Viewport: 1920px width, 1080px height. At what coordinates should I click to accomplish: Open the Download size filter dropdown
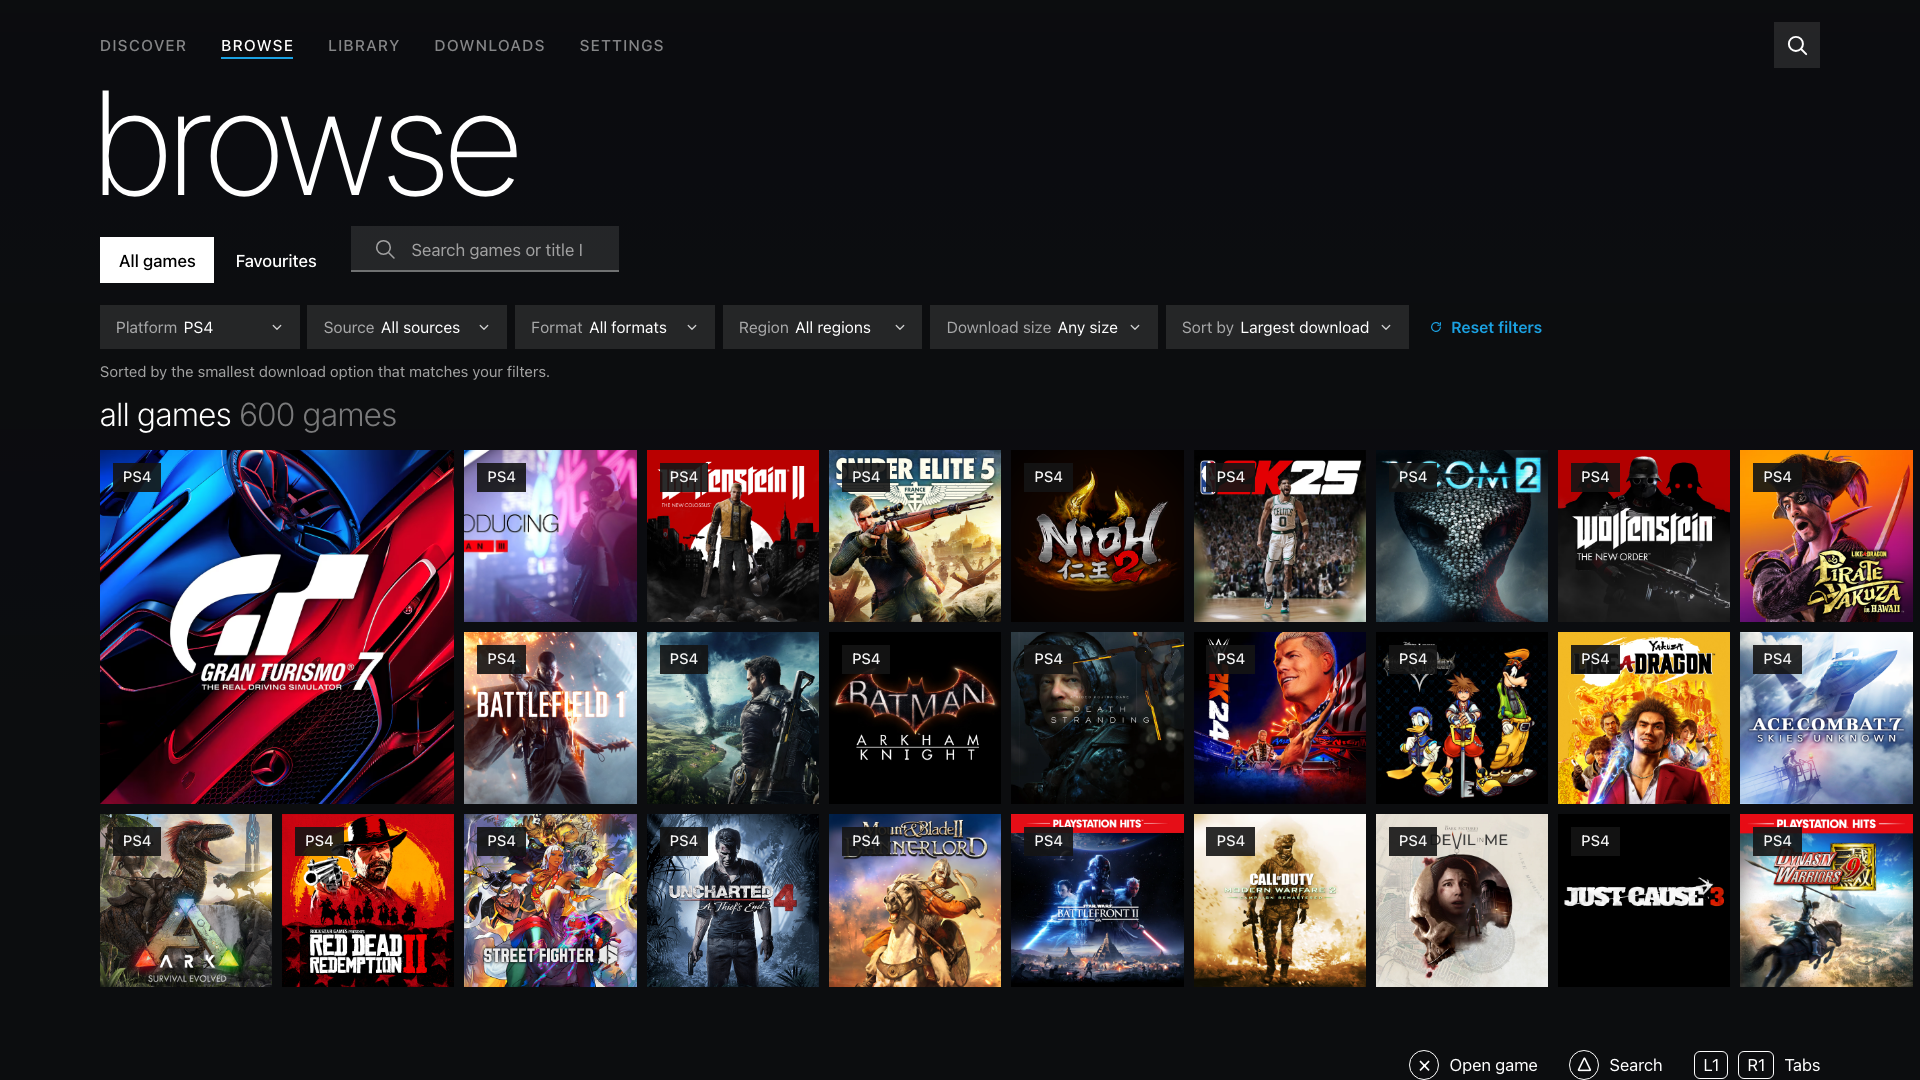[x=1044, y=327]
